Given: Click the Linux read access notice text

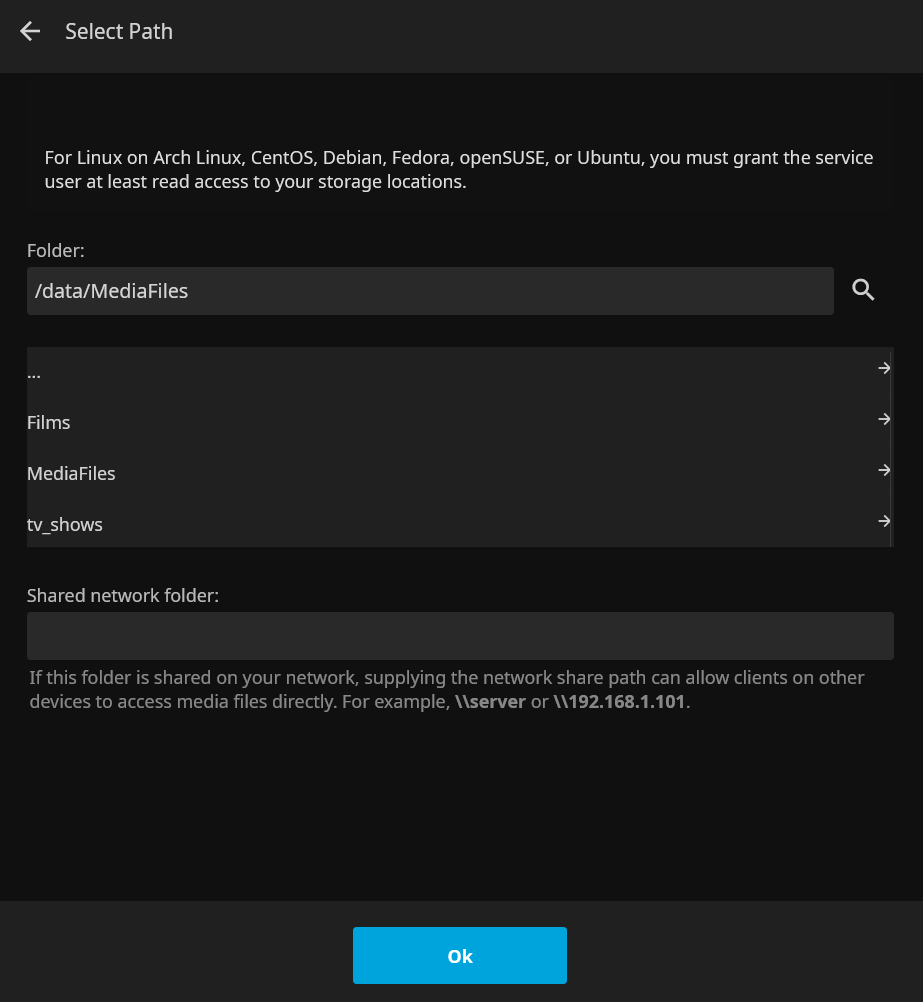Looking at the screenshot, I should pos(458,170).
